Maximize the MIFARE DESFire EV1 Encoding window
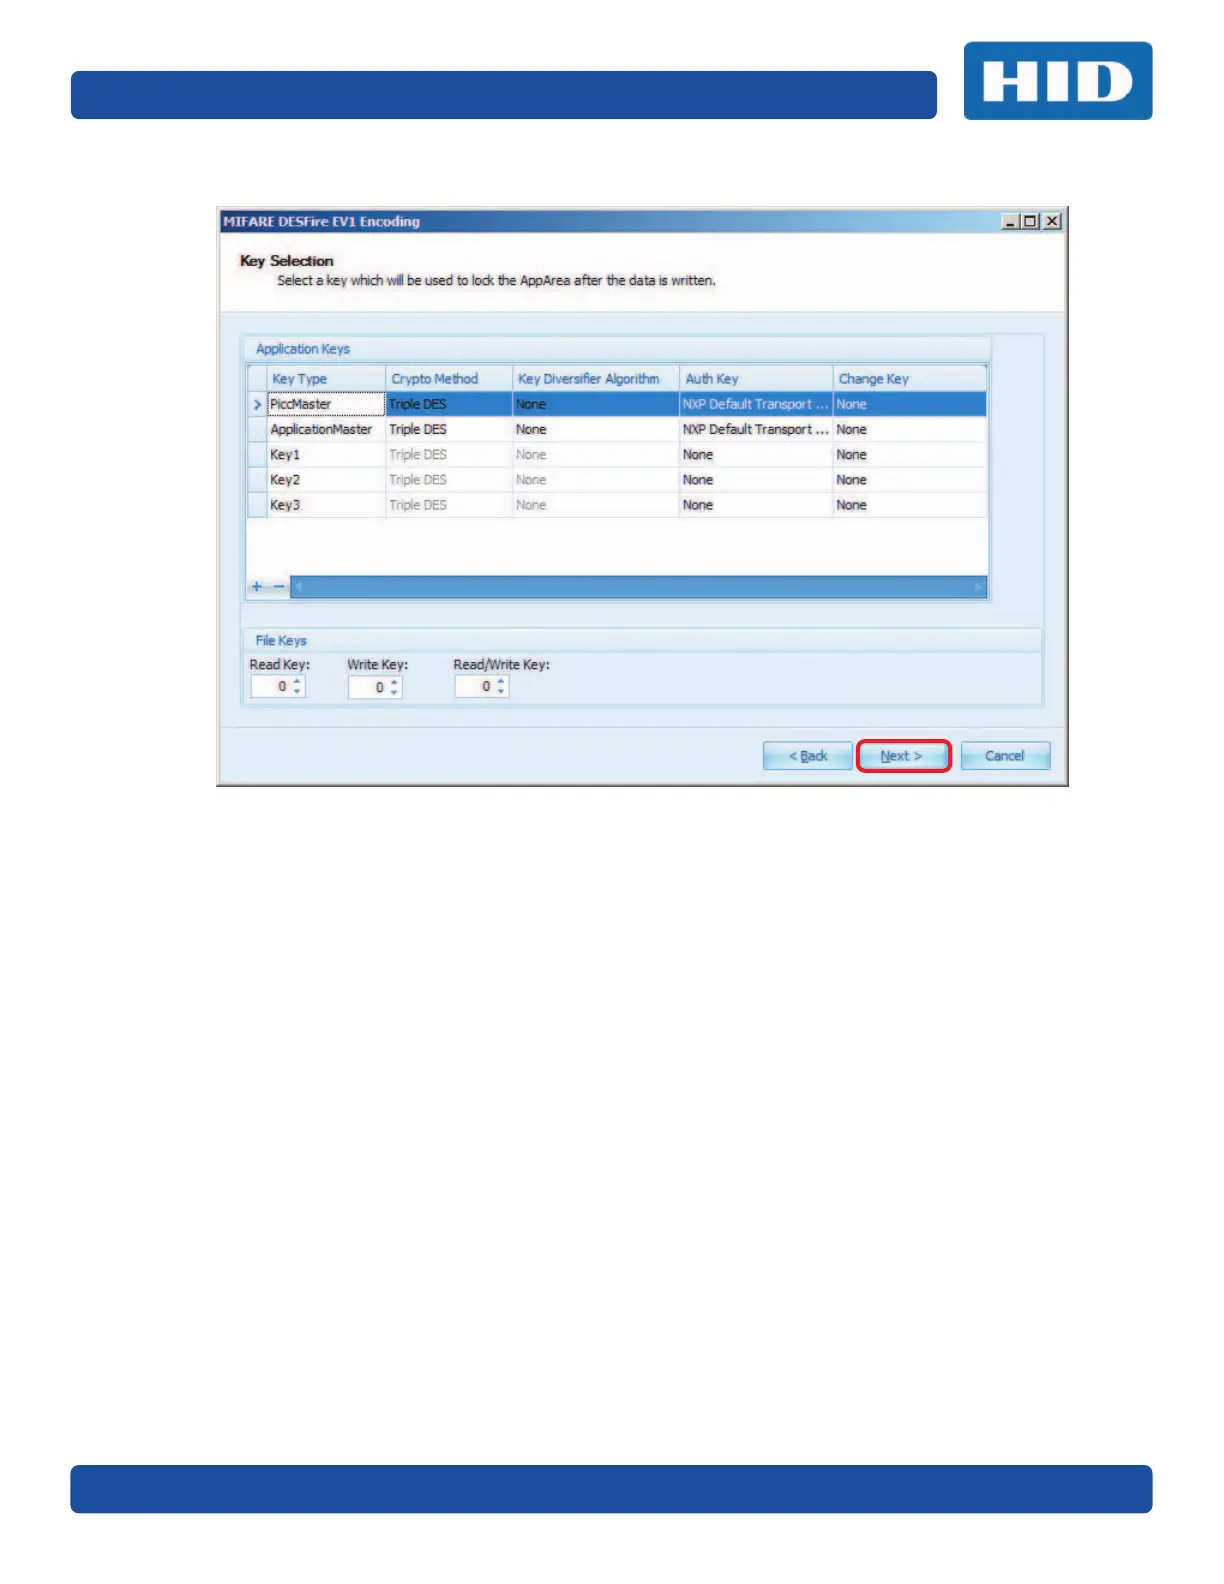The image size is (1224, 1584). 1031,221
